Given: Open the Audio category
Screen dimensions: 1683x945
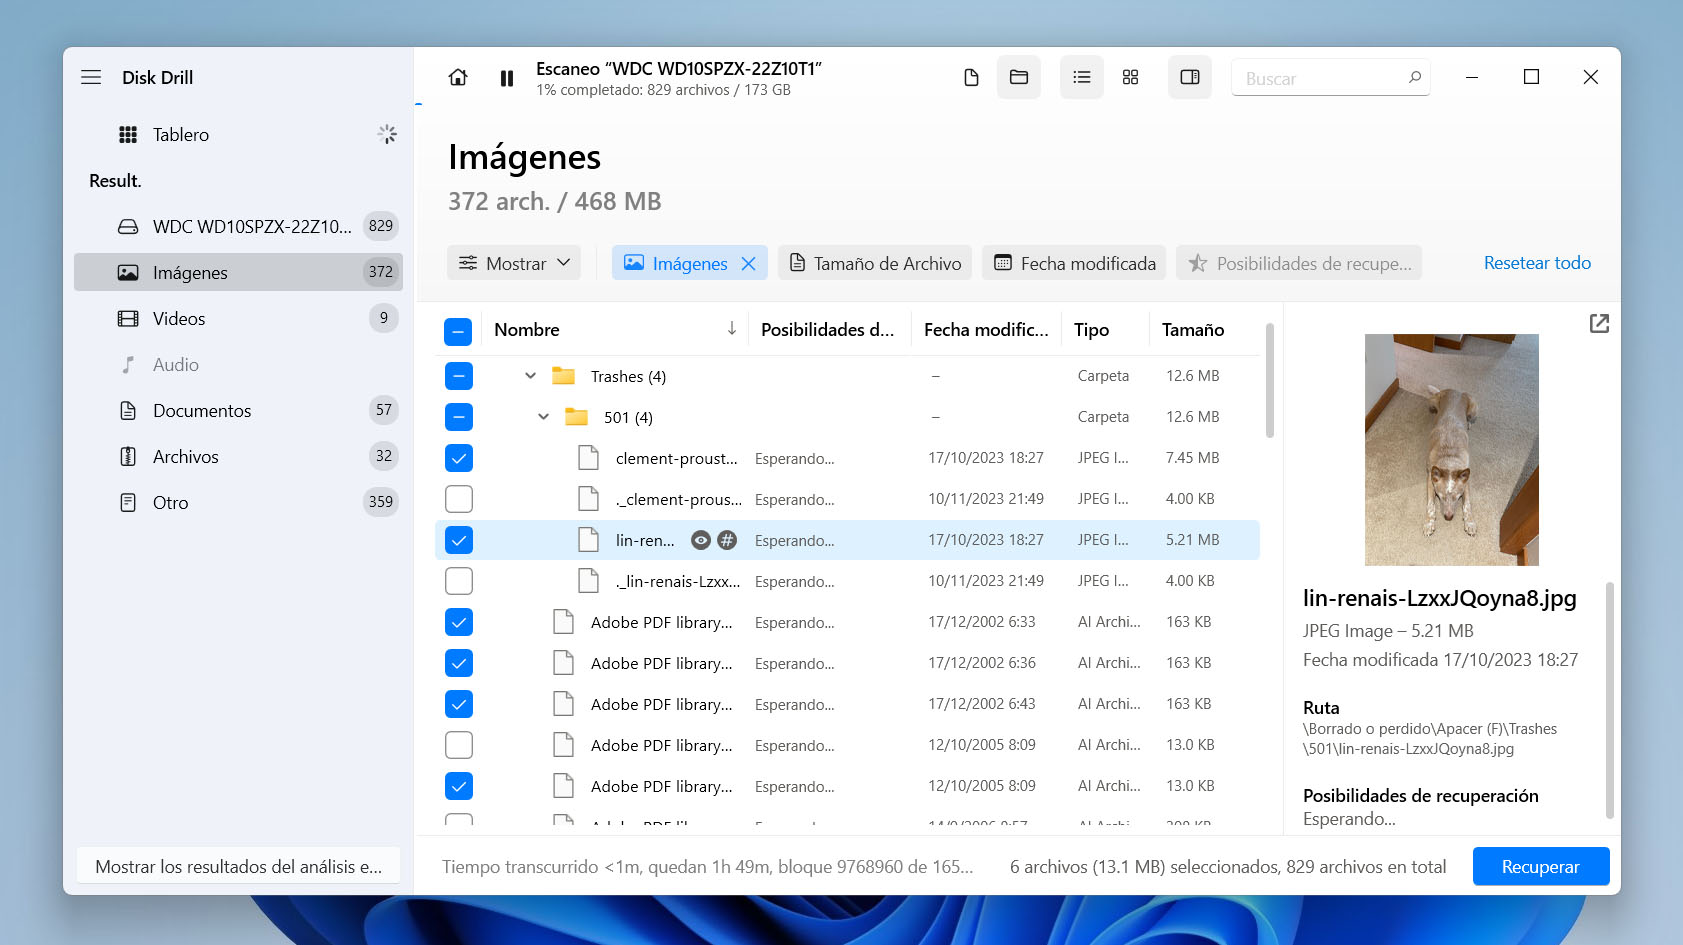Looking at the screenshot, I should point(238,364).
